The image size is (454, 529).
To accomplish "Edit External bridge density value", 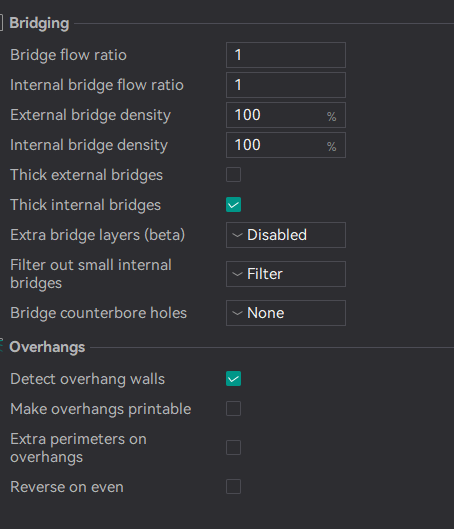I will 286,115.
